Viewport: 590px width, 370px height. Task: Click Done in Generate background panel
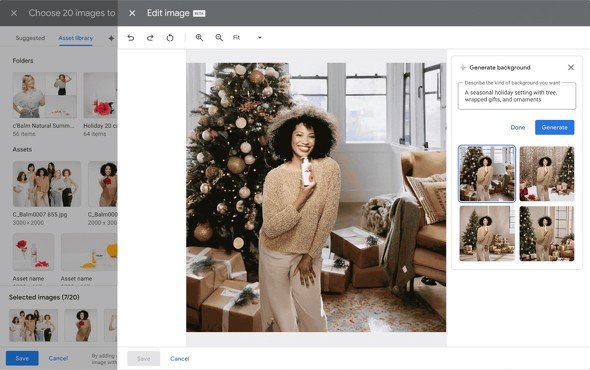tap(518, 128)
